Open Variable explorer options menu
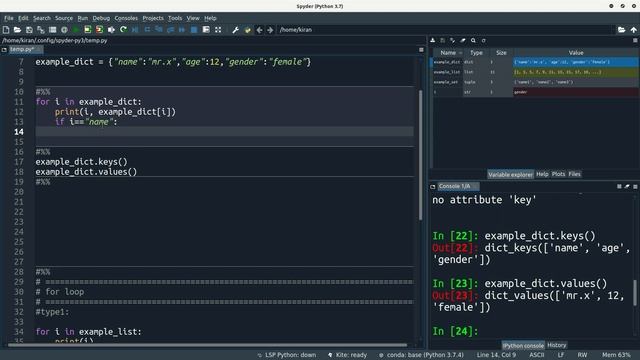Screen dimensions: 640x360 click(635, 40)
